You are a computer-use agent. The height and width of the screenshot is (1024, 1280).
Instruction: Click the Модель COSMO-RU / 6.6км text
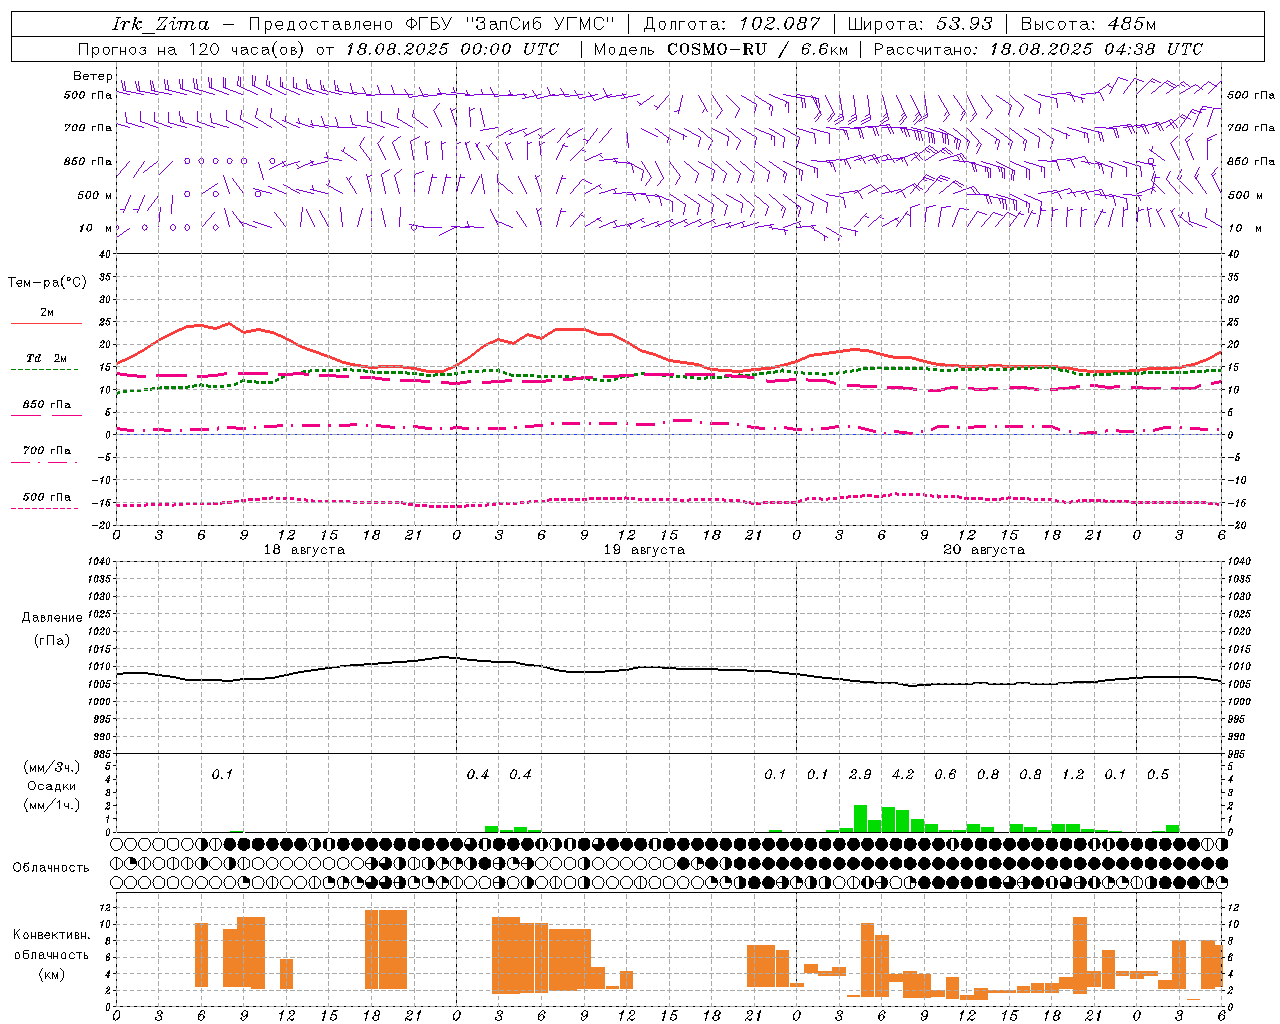pyautogui.click(x=721, y=49)
